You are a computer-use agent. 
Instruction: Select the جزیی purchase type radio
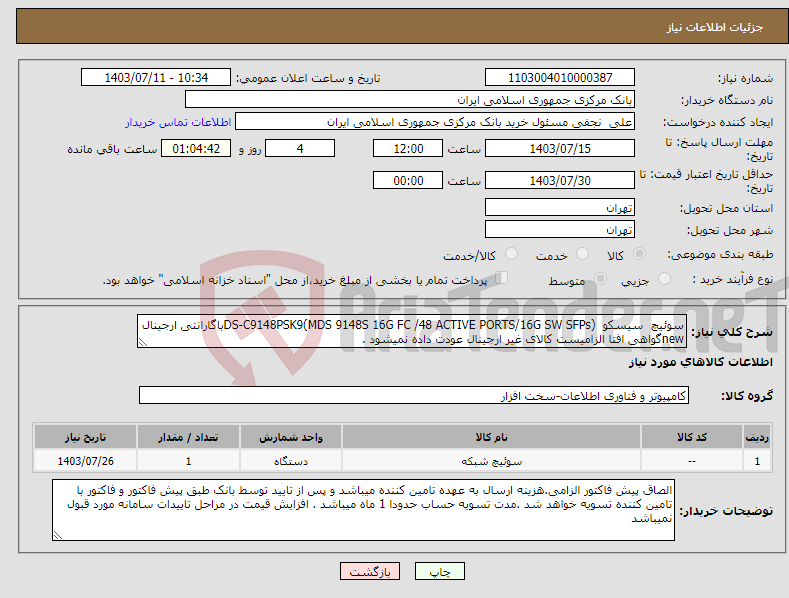pos(664,278)
